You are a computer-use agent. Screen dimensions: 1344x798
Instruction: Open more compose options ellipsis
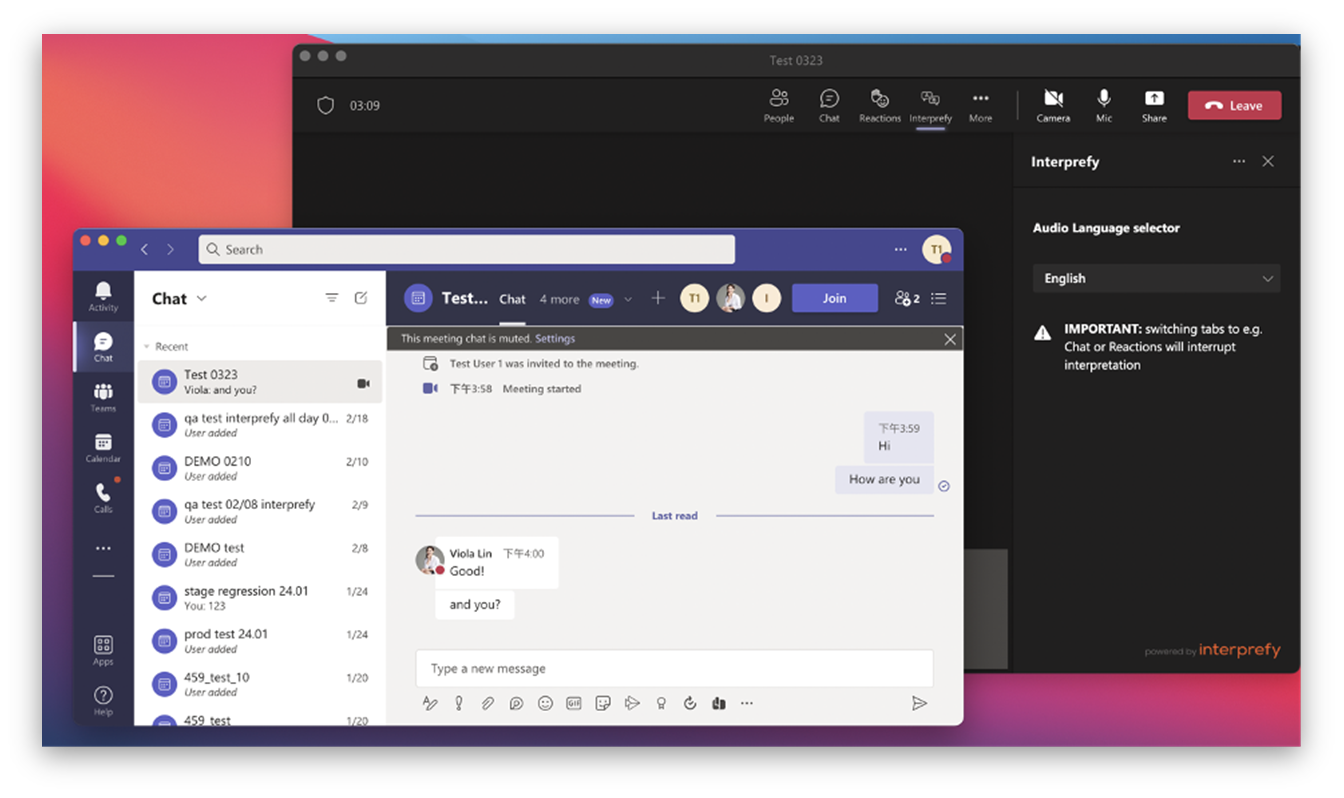746,703
